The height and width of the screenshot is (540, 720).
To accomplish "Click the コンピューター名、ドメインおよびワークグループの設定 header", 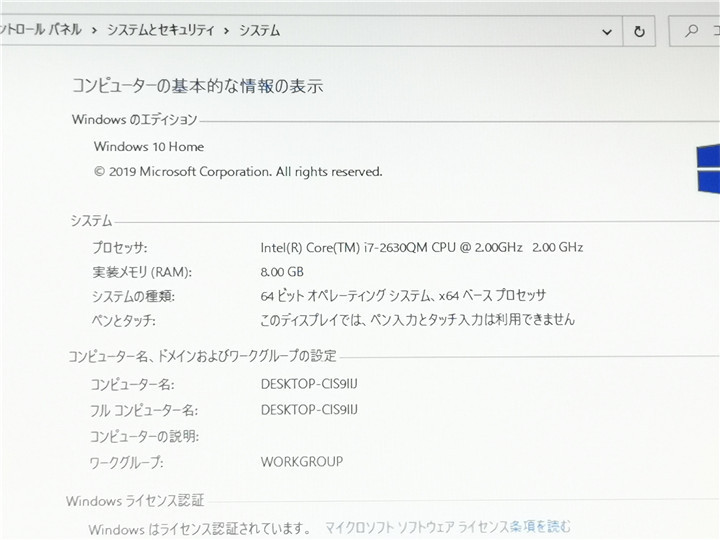I will point(202,356).
